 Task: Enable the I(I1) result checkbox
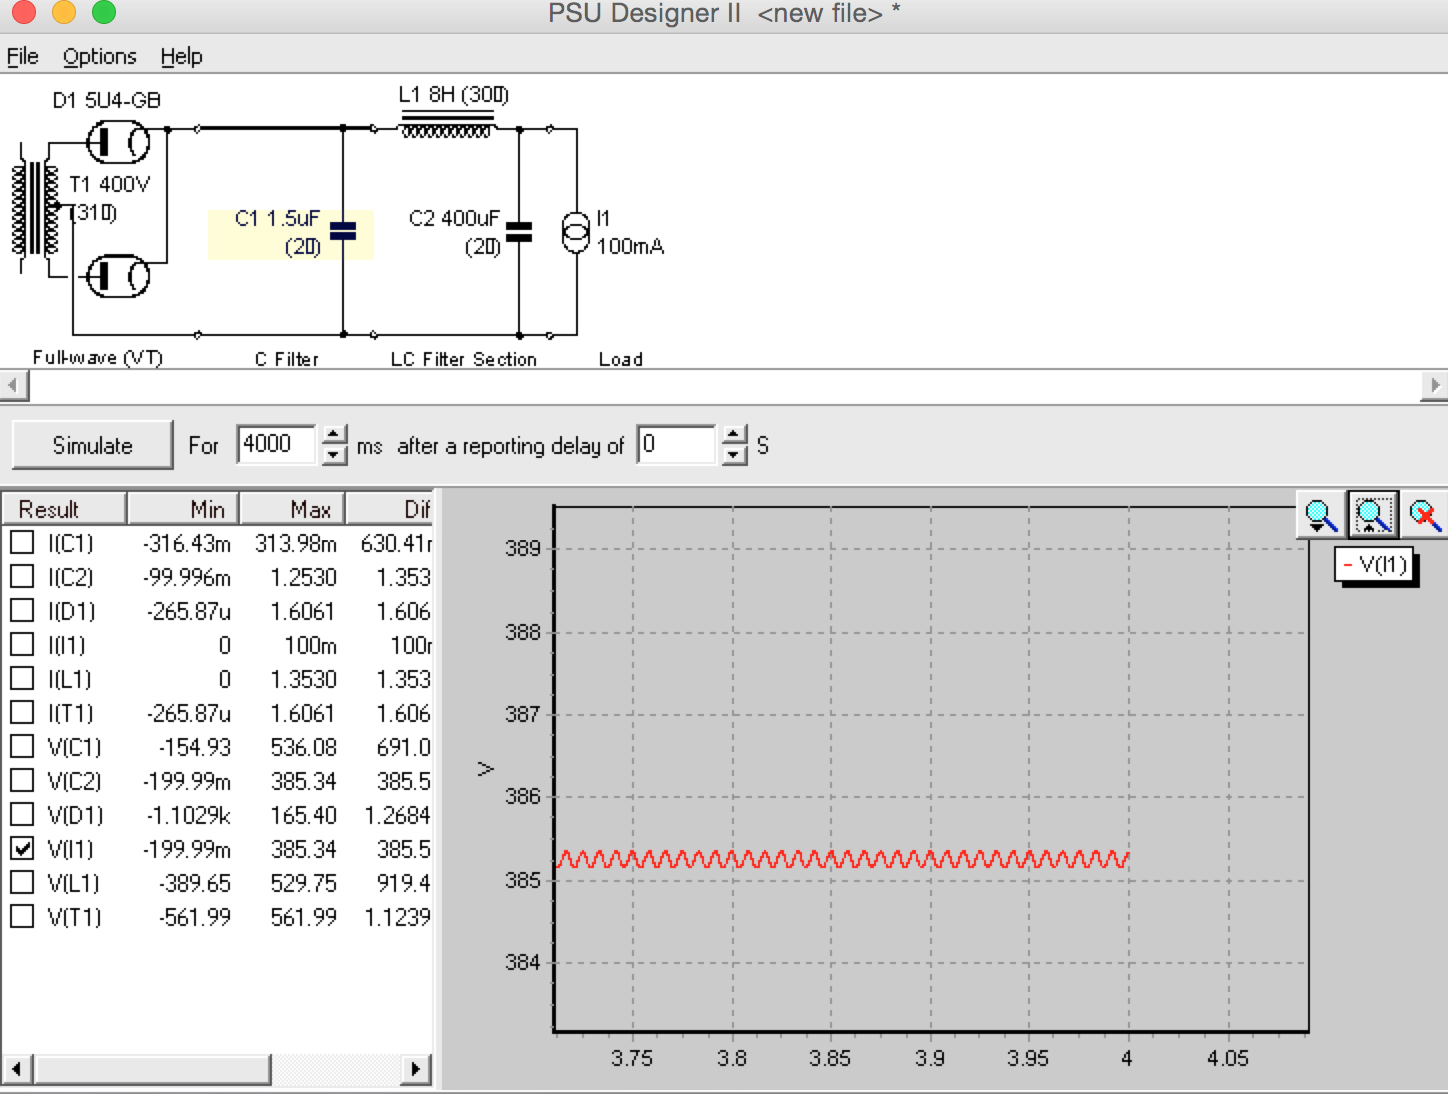[x=22, y=644]
